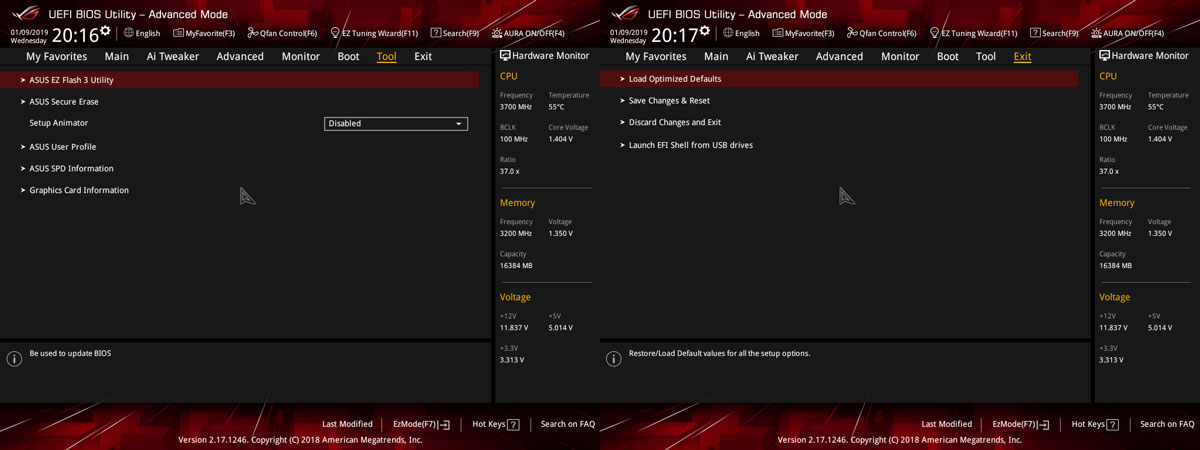This screenshot has height=450, width=1200.
Task: Select Launch EFI Shell from USB drives
Action: pyautogui.click(x=691, y=145)
